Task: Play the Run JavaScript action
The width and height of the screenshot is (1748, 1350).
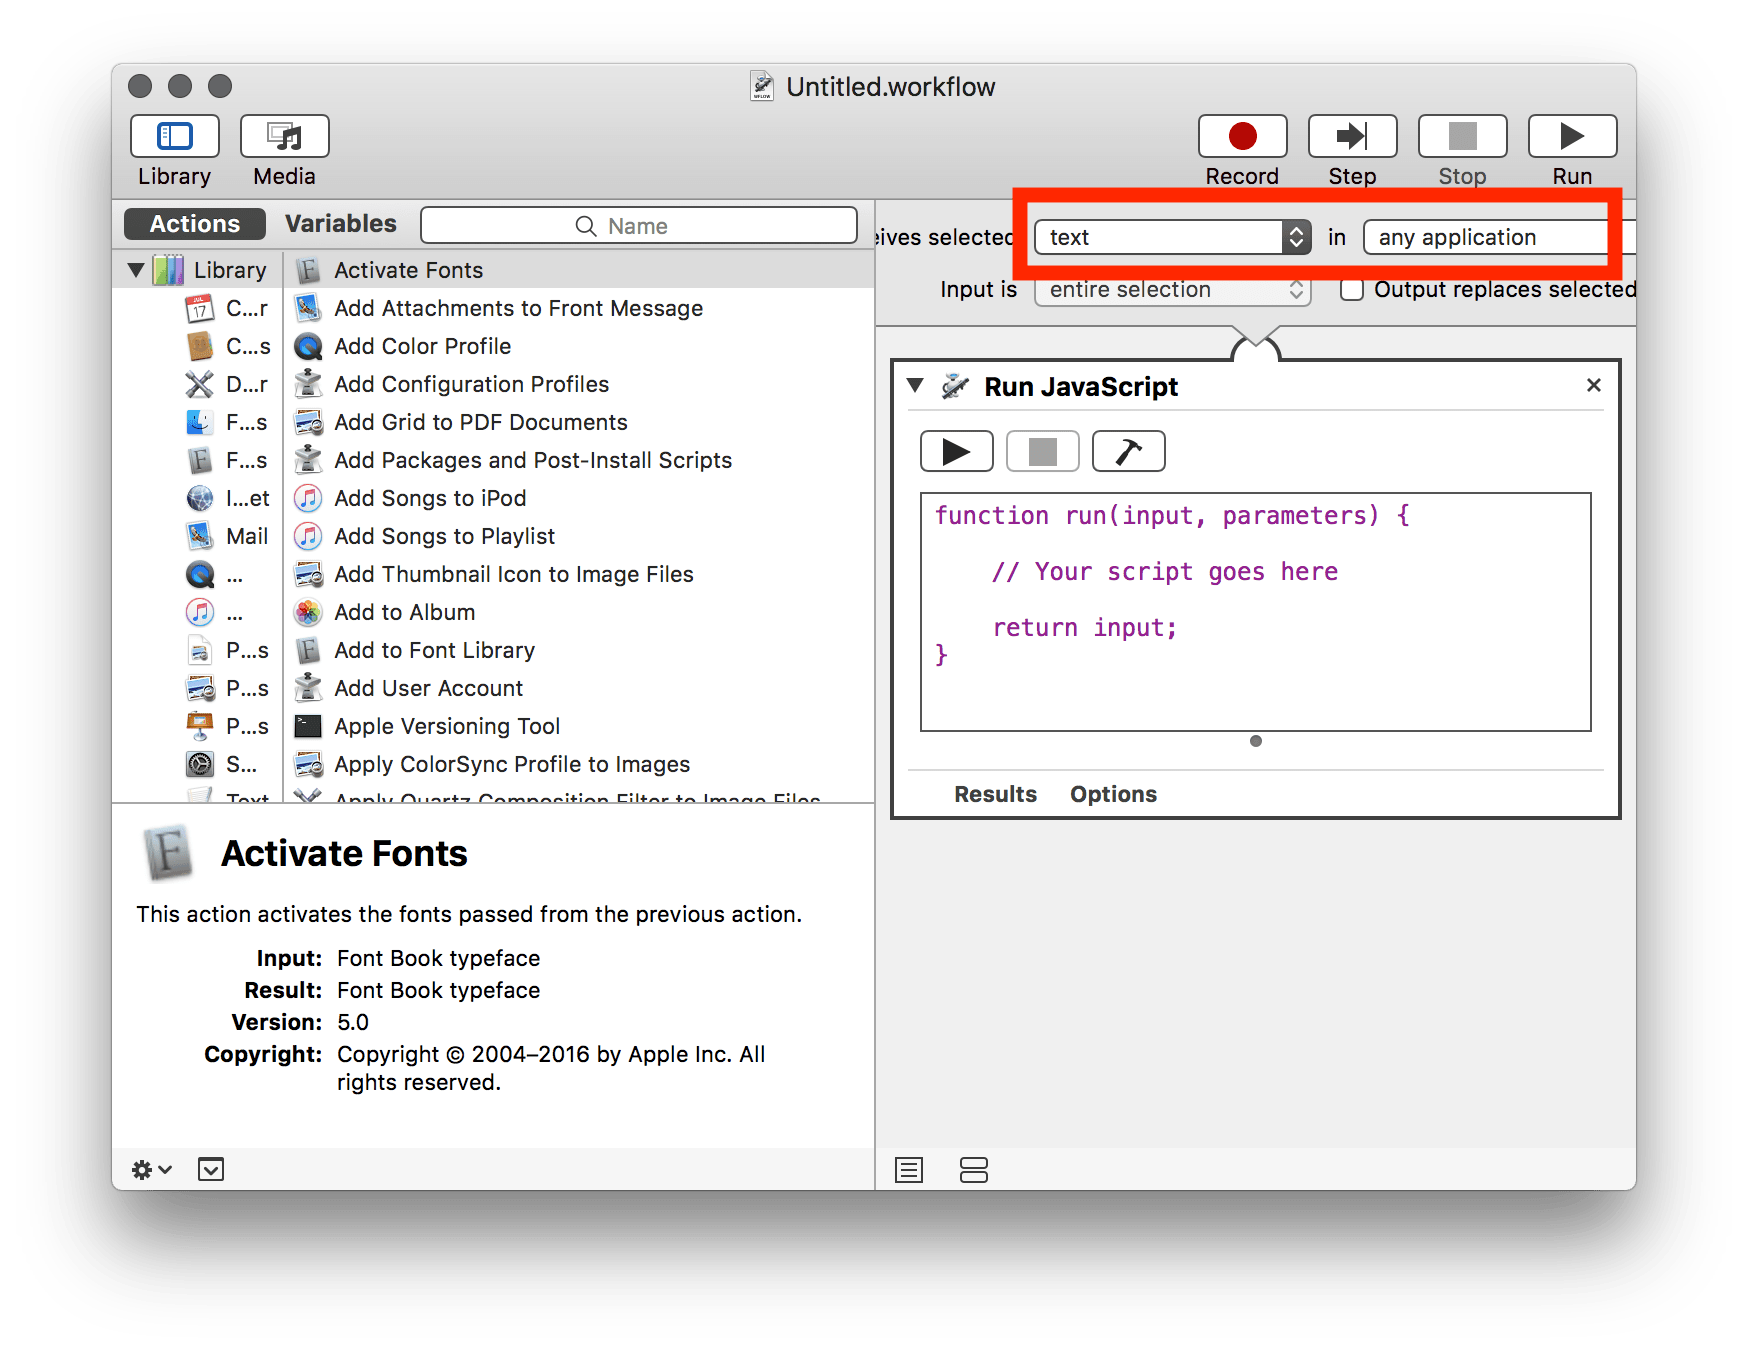Action: click(956, 452)
